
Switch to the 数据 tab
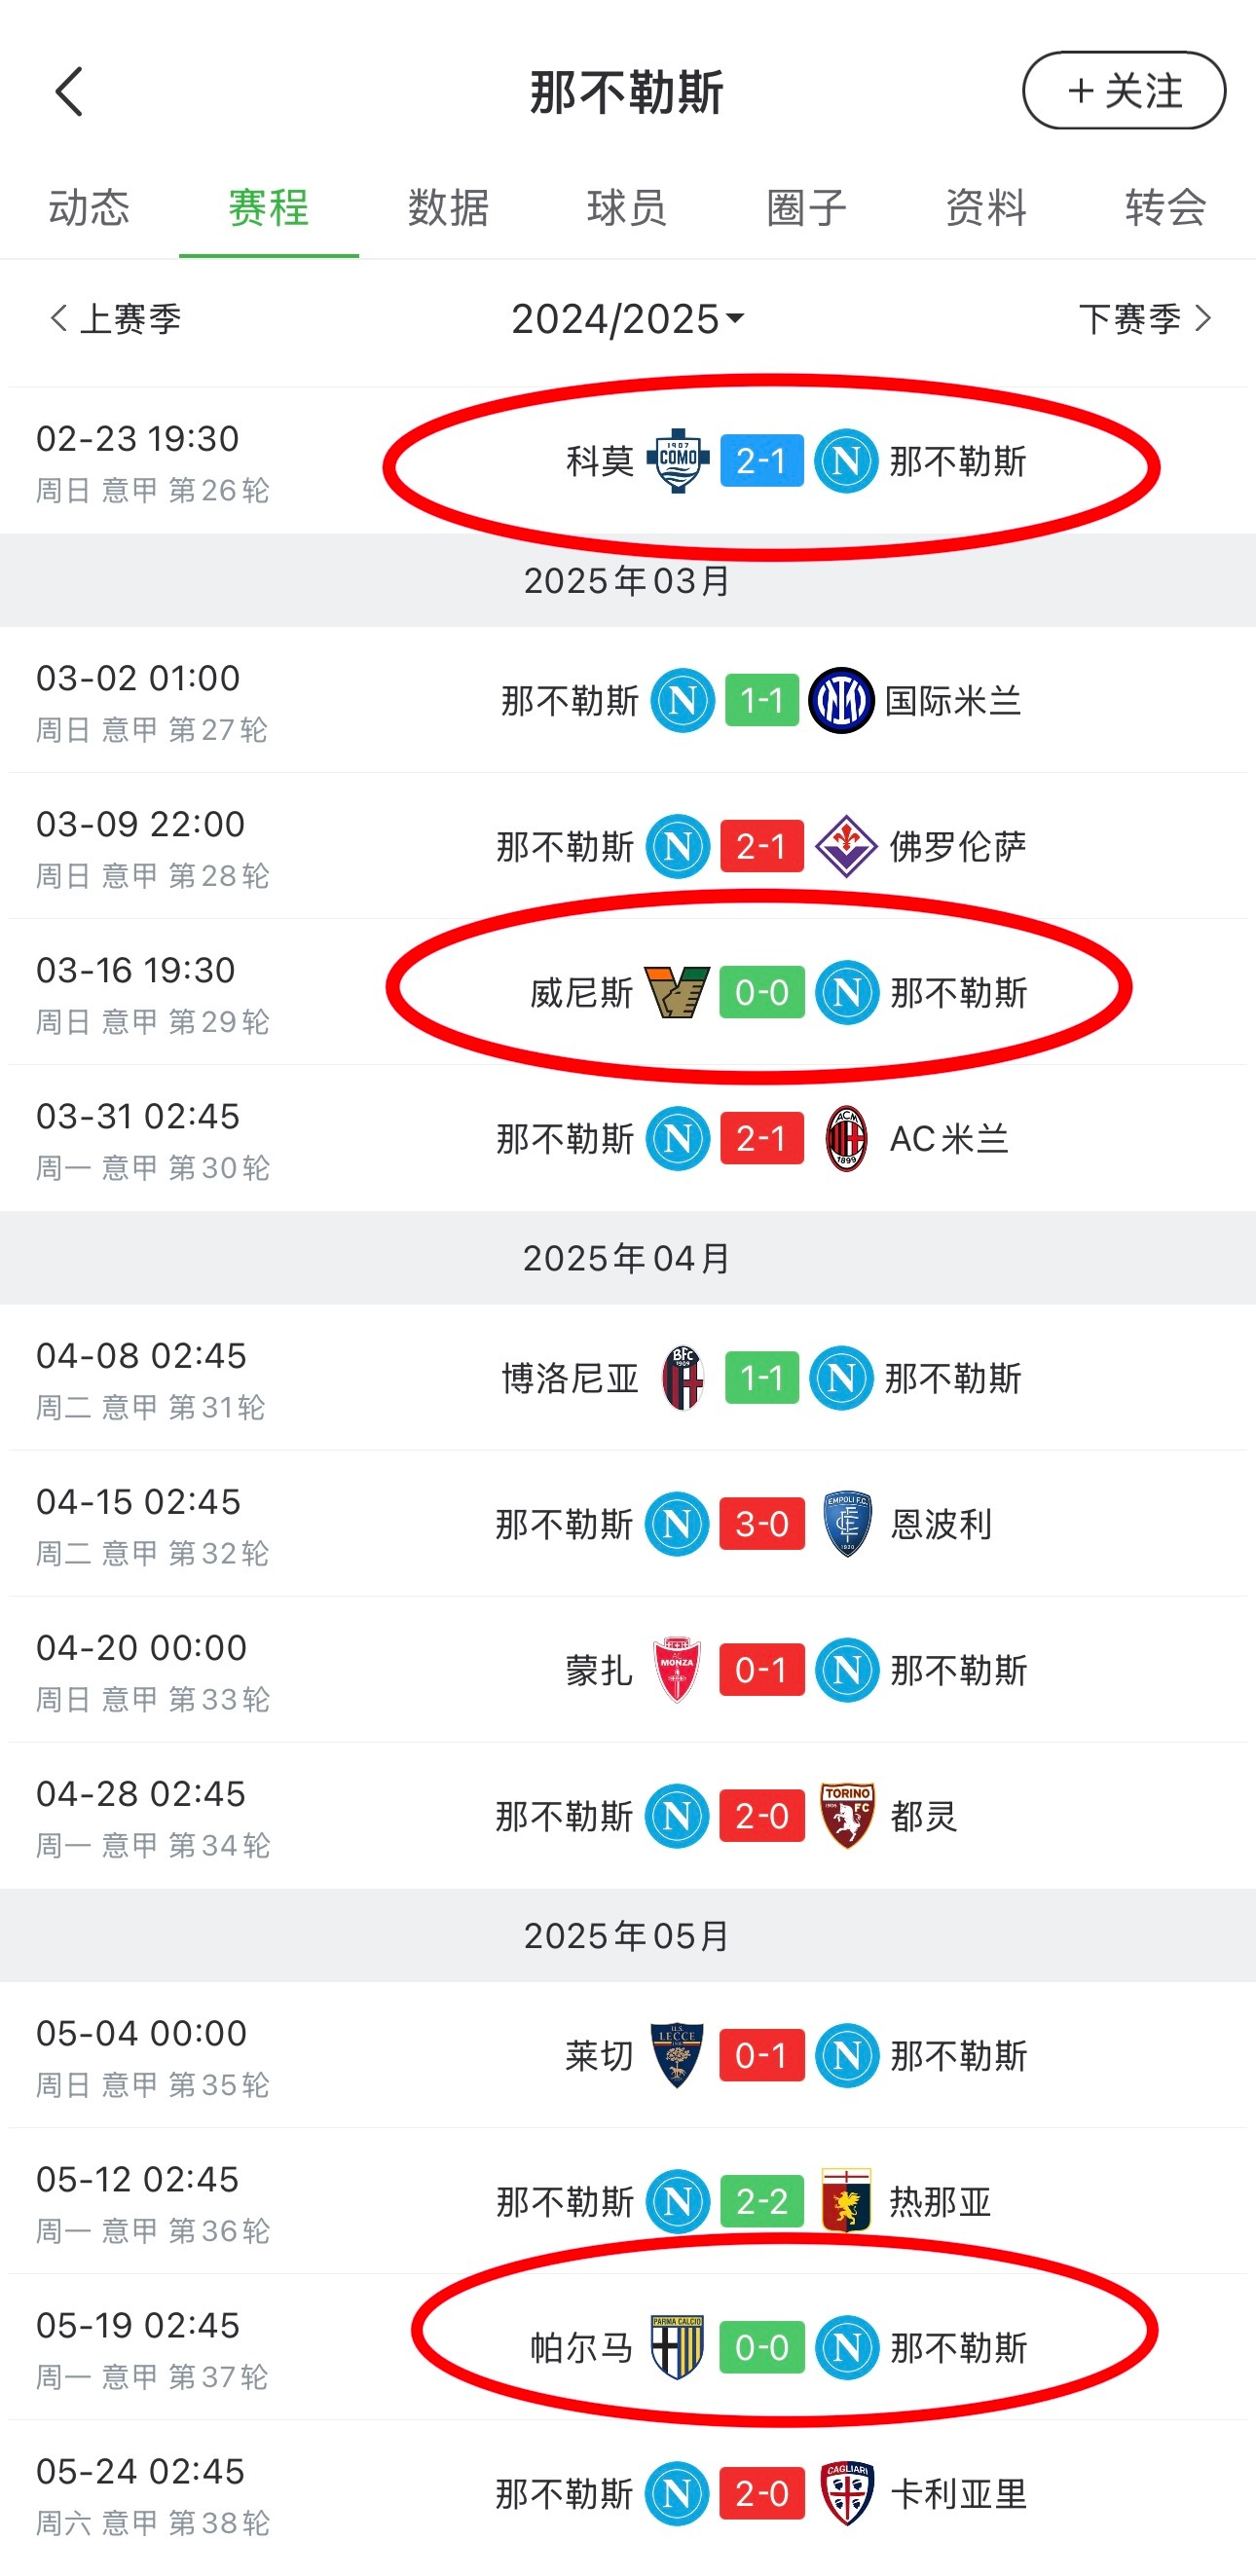448,208
